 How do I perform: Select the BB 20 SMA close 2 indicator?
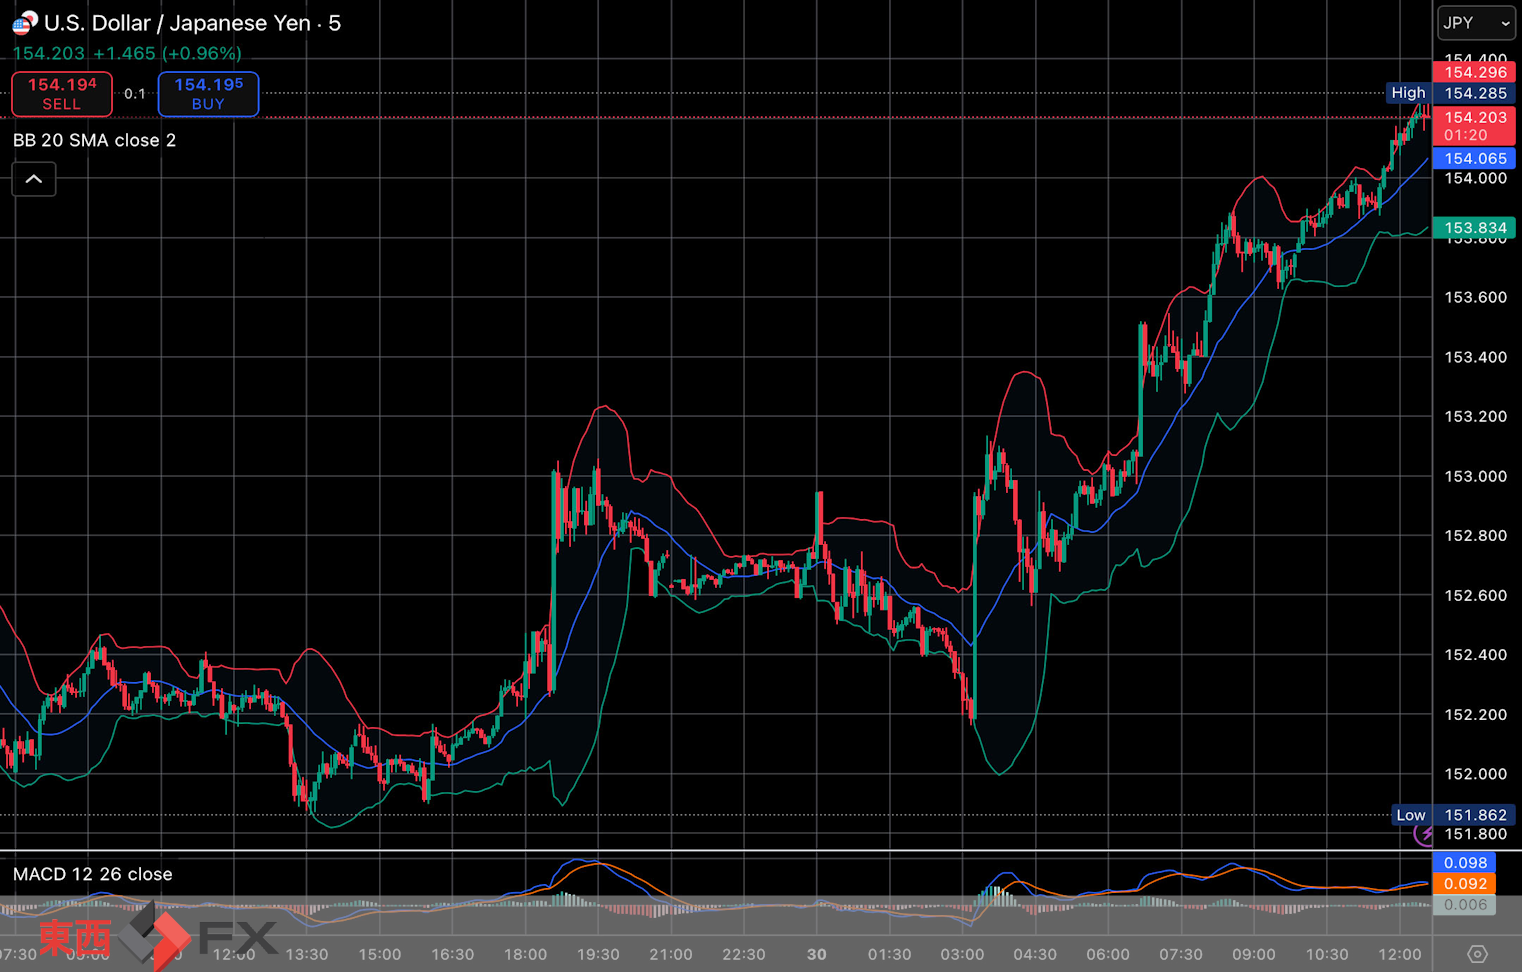point(94,140)
